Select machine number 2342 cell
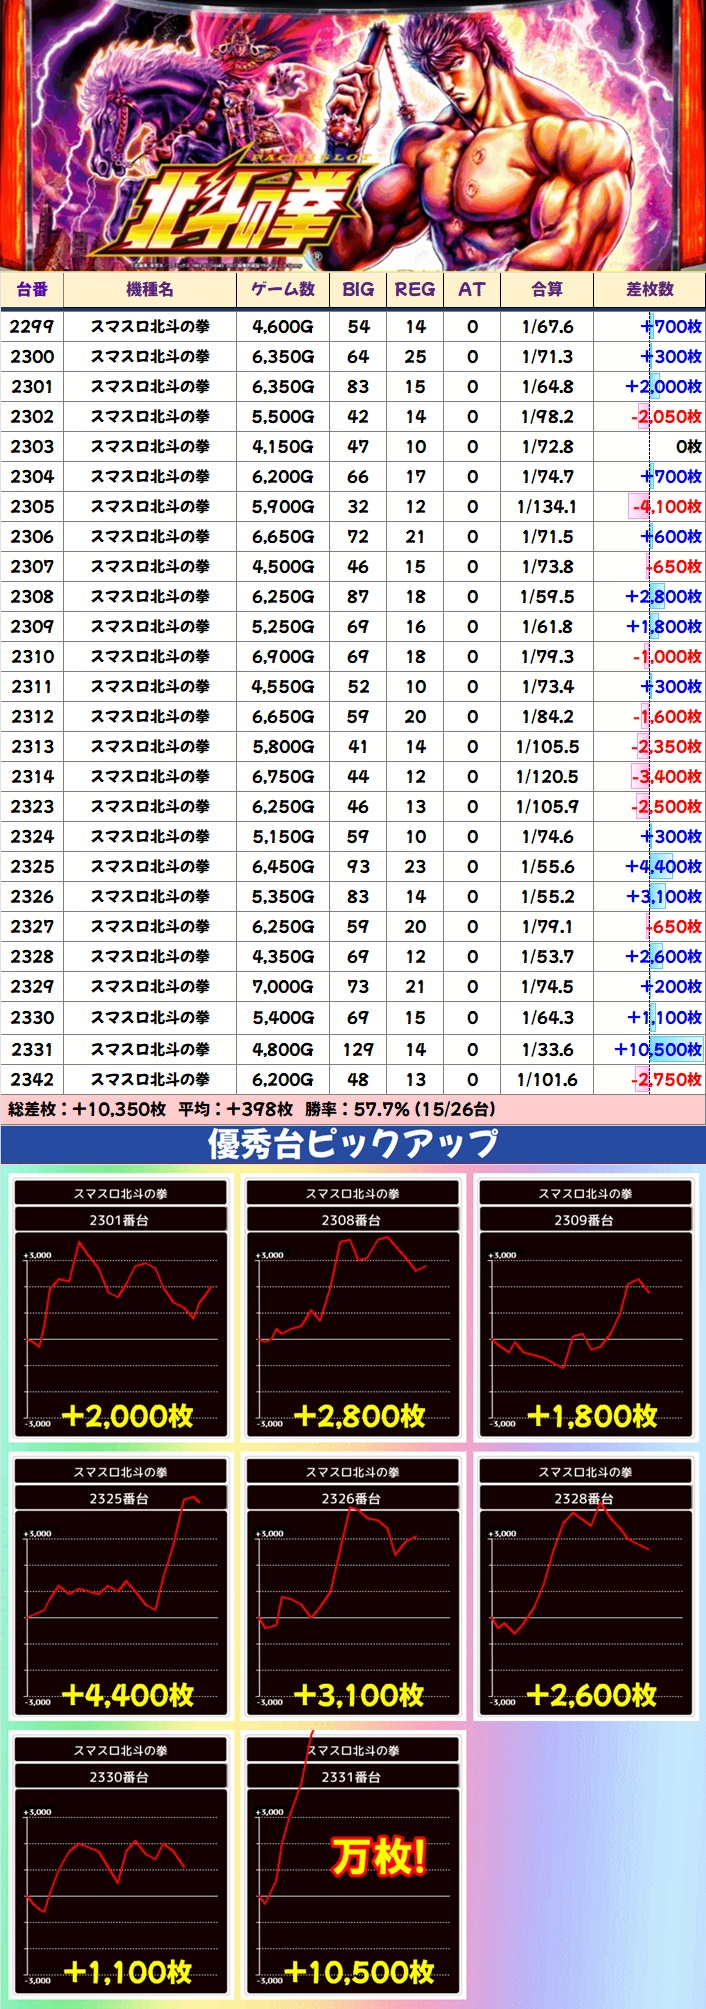706x2009 pixels. (32, 1080)
